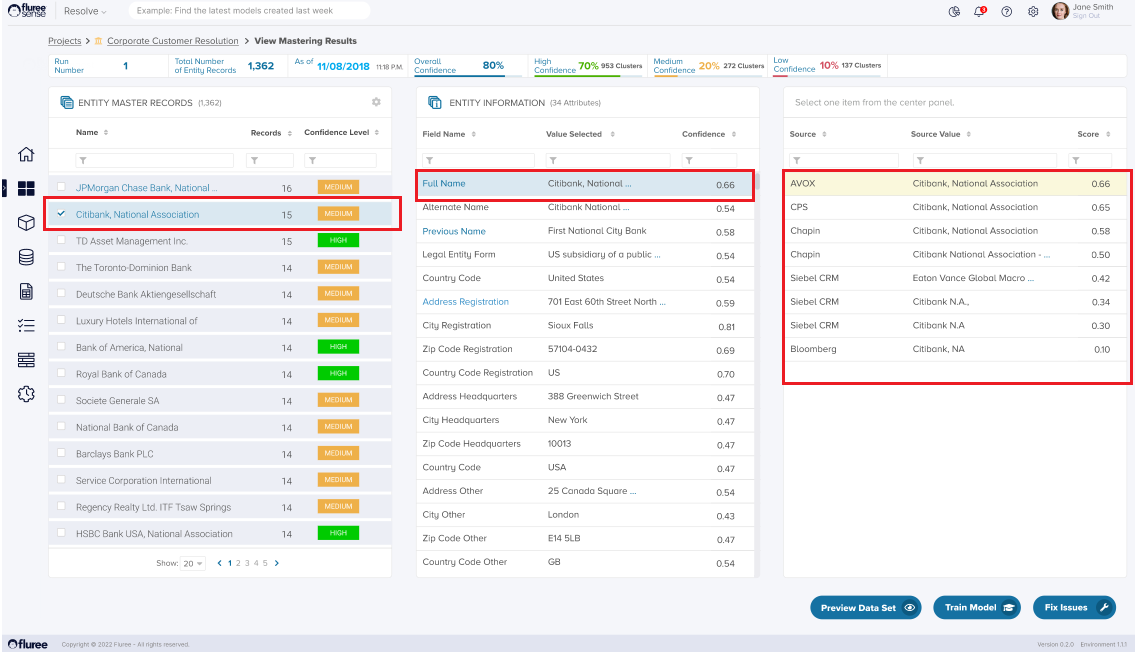Open the Show 20 rows-per-page dropdown
This screenshot has width=1135, height=652.
(x=192, y=563)
